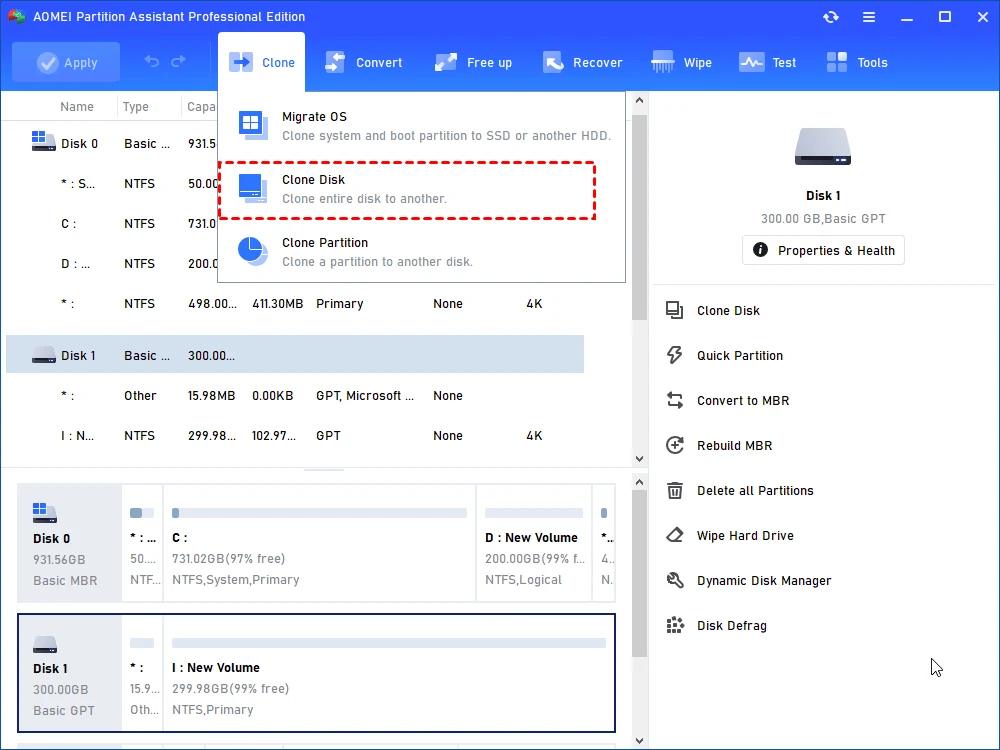Click scroll-up arrow of partition list
The image size is (1000, 750).
click(639, 101)
